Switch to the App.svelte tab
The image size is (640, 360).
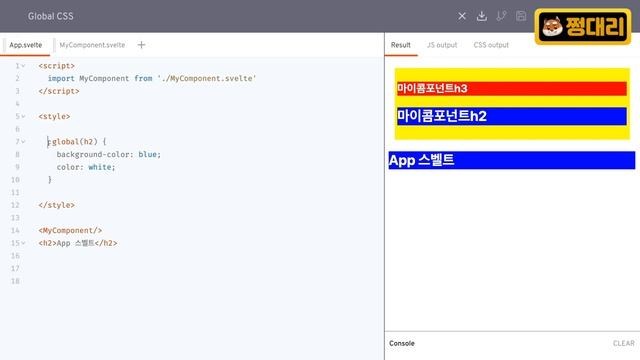coord(25,45)
